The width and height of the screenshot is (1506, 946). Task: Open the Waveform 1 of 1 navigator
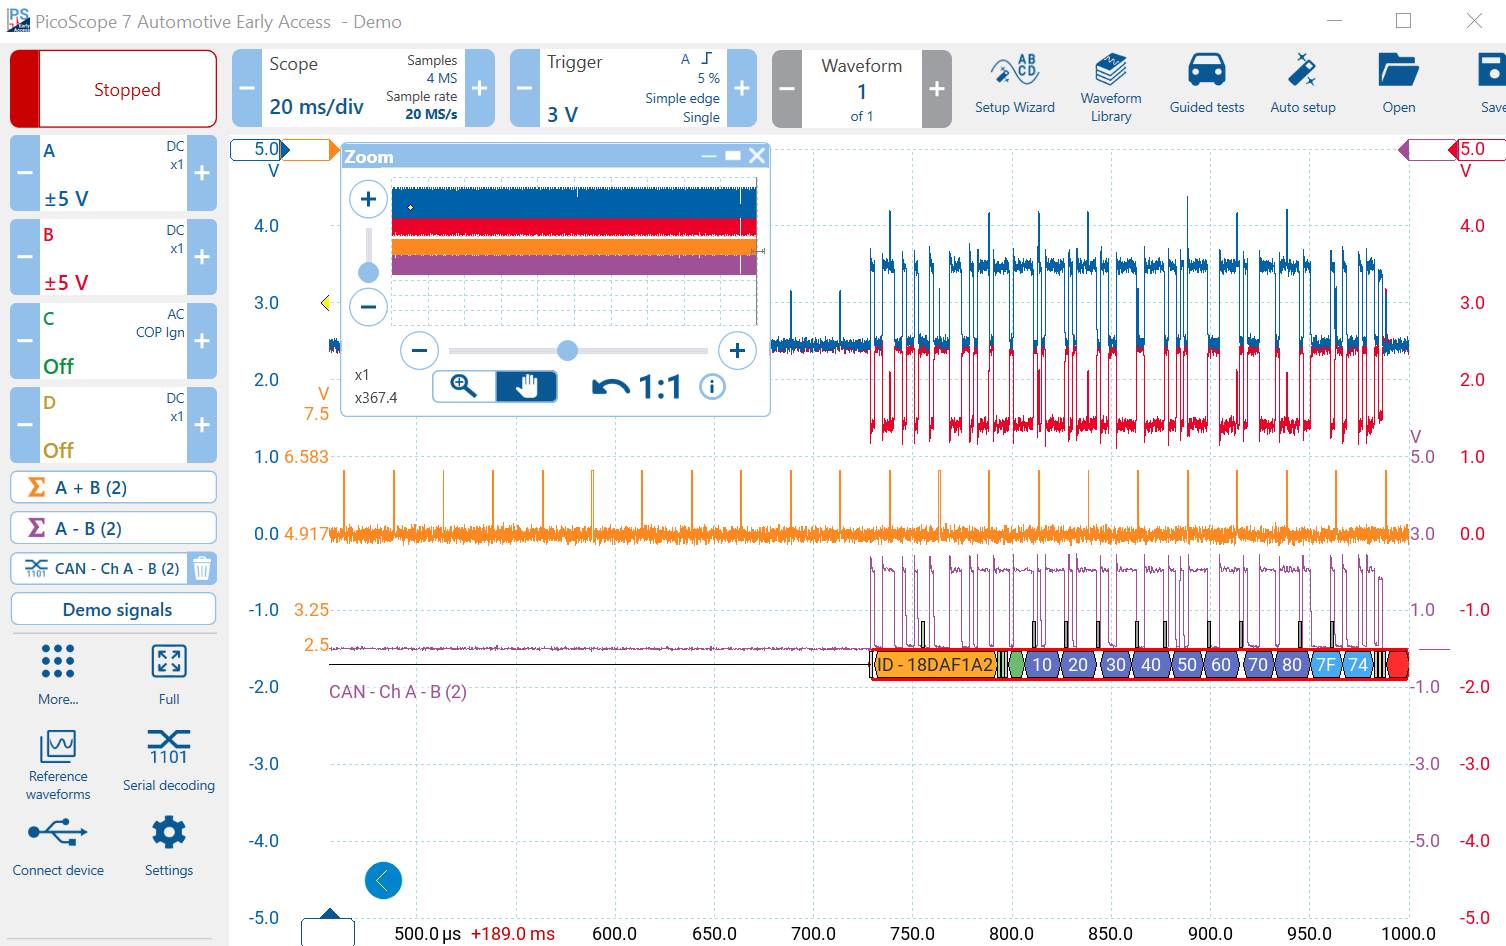[862, 88]
